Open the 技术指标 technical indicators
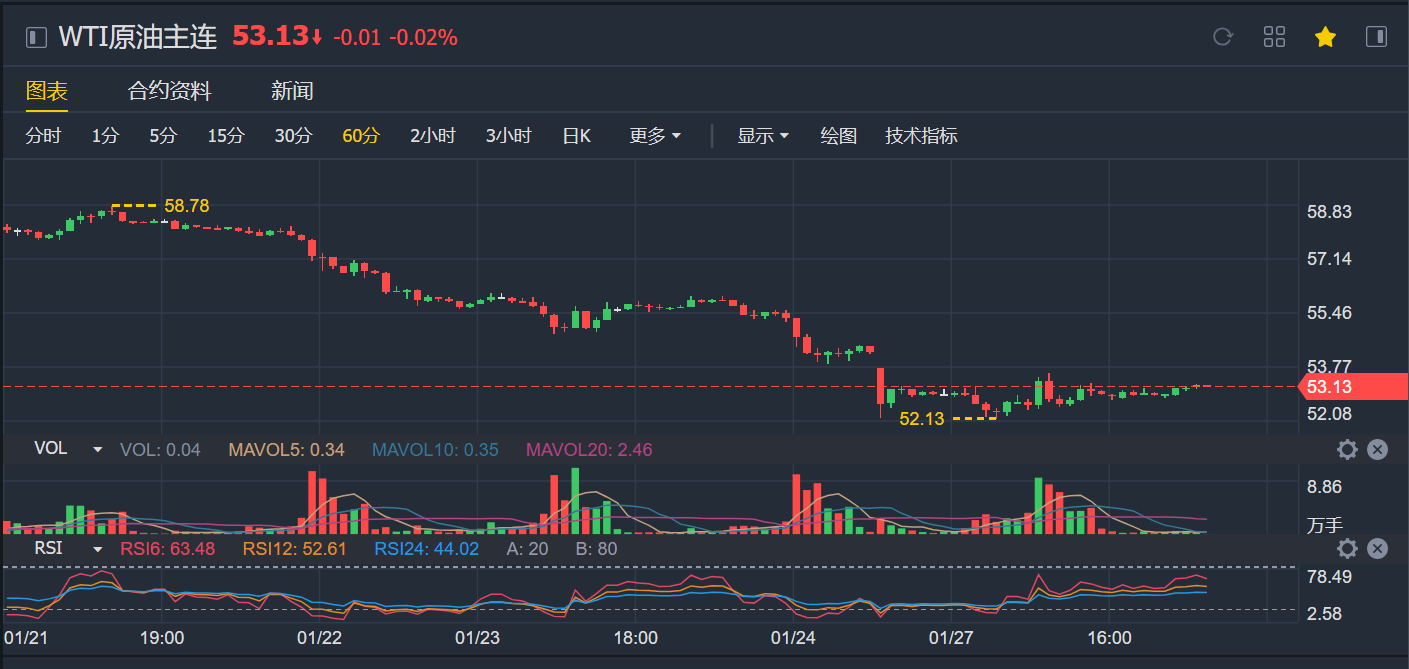This screenshot has height=669, width=1409. 921,136
